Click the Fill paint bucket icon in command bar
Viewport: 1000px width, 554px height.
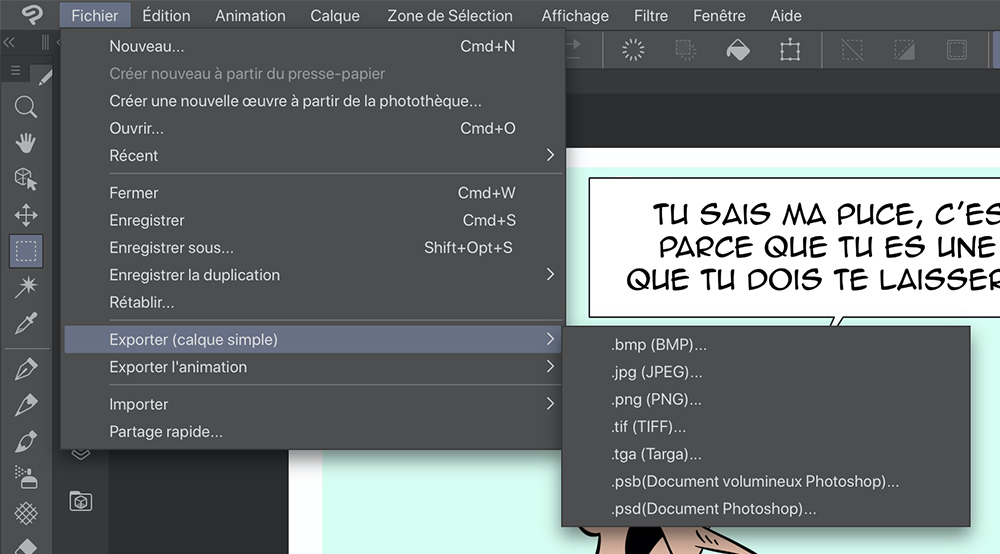tap(737, 49)
